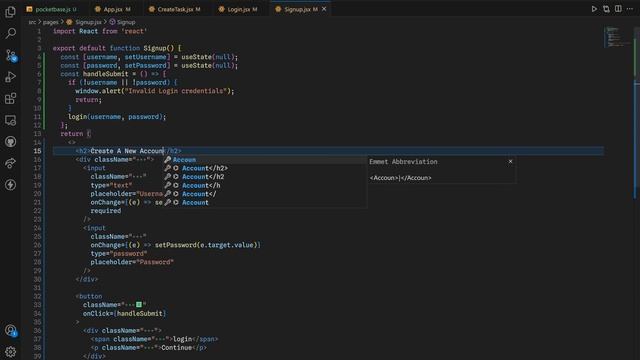The height and width of the screenshot is (360, 640).
Task: Click the Signup.jsx breadcrumb
Action: (x=84, y=22)
